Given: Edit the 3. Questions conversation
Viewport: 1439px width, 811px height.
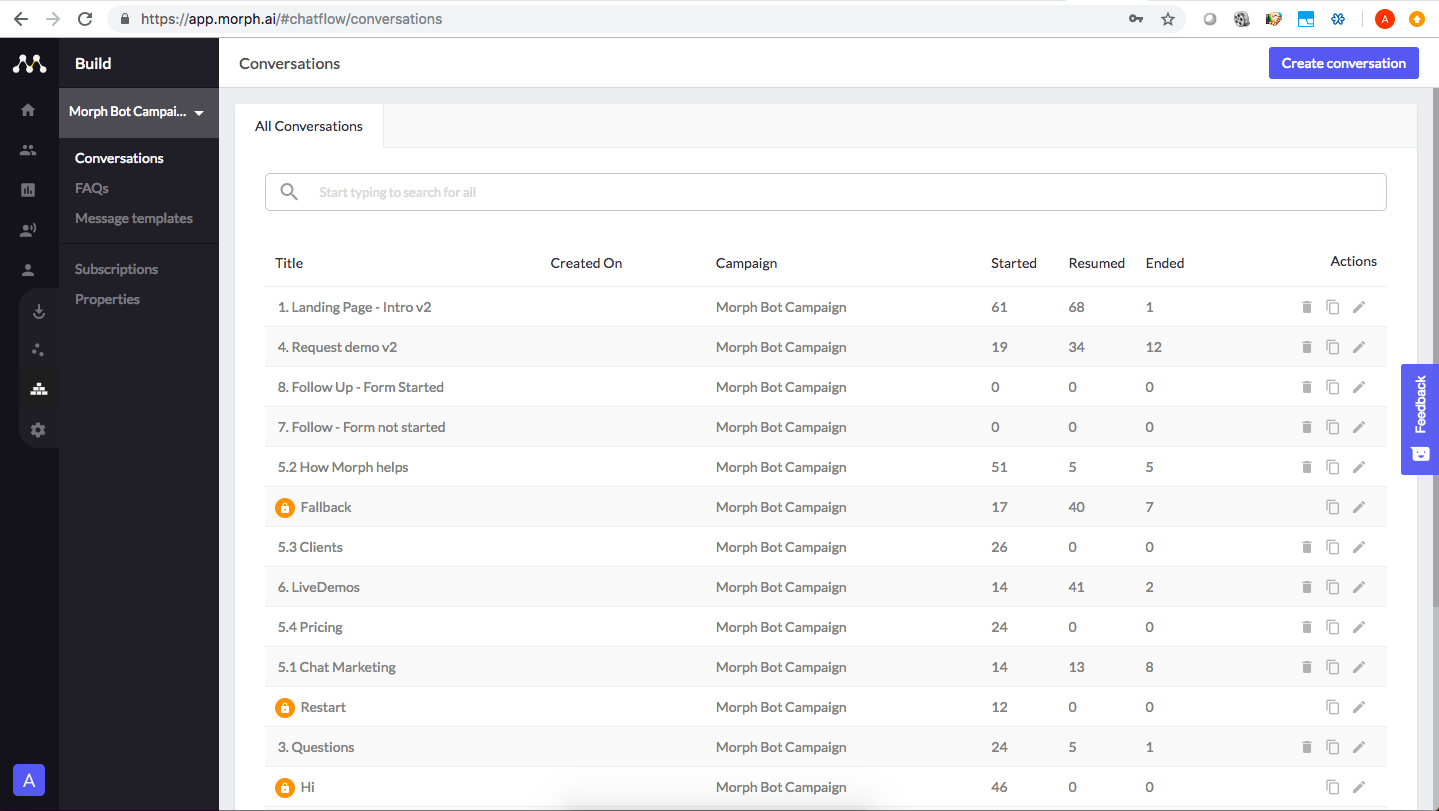Looking at the screenshot, I should click(1358, 747).
